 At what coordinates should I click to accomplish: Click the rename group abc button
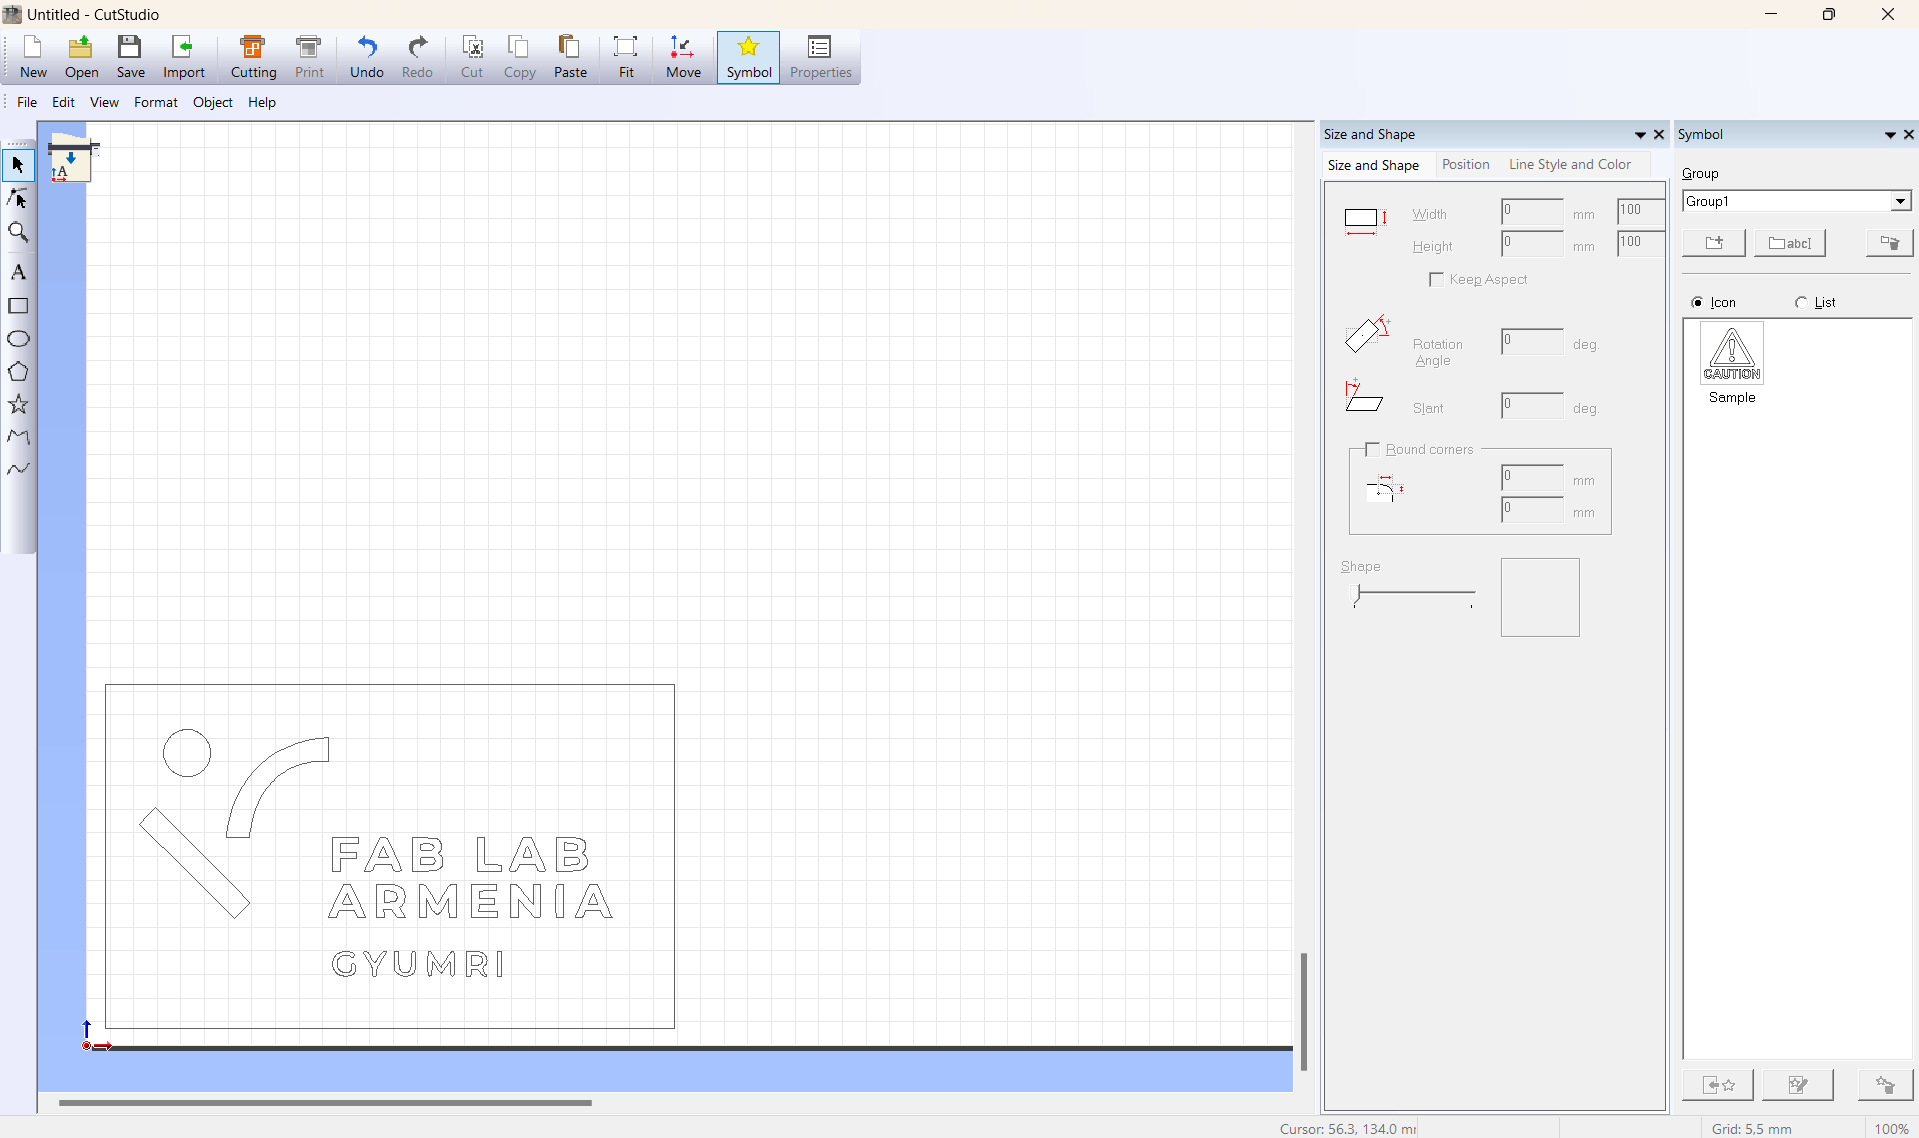coord(1790,243)
